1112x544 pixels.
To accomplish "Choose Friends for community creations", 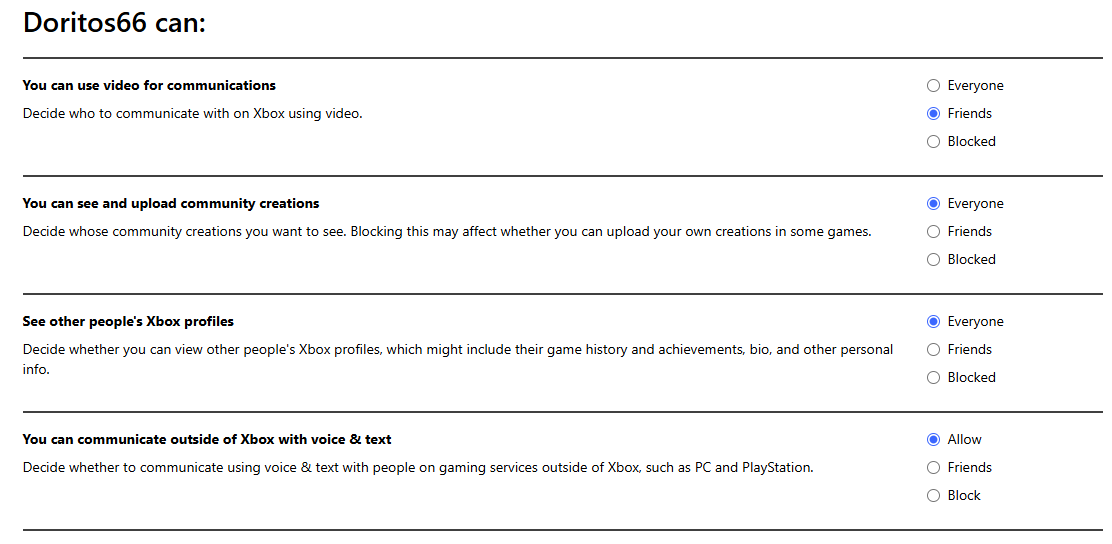I will coord(933,232).
